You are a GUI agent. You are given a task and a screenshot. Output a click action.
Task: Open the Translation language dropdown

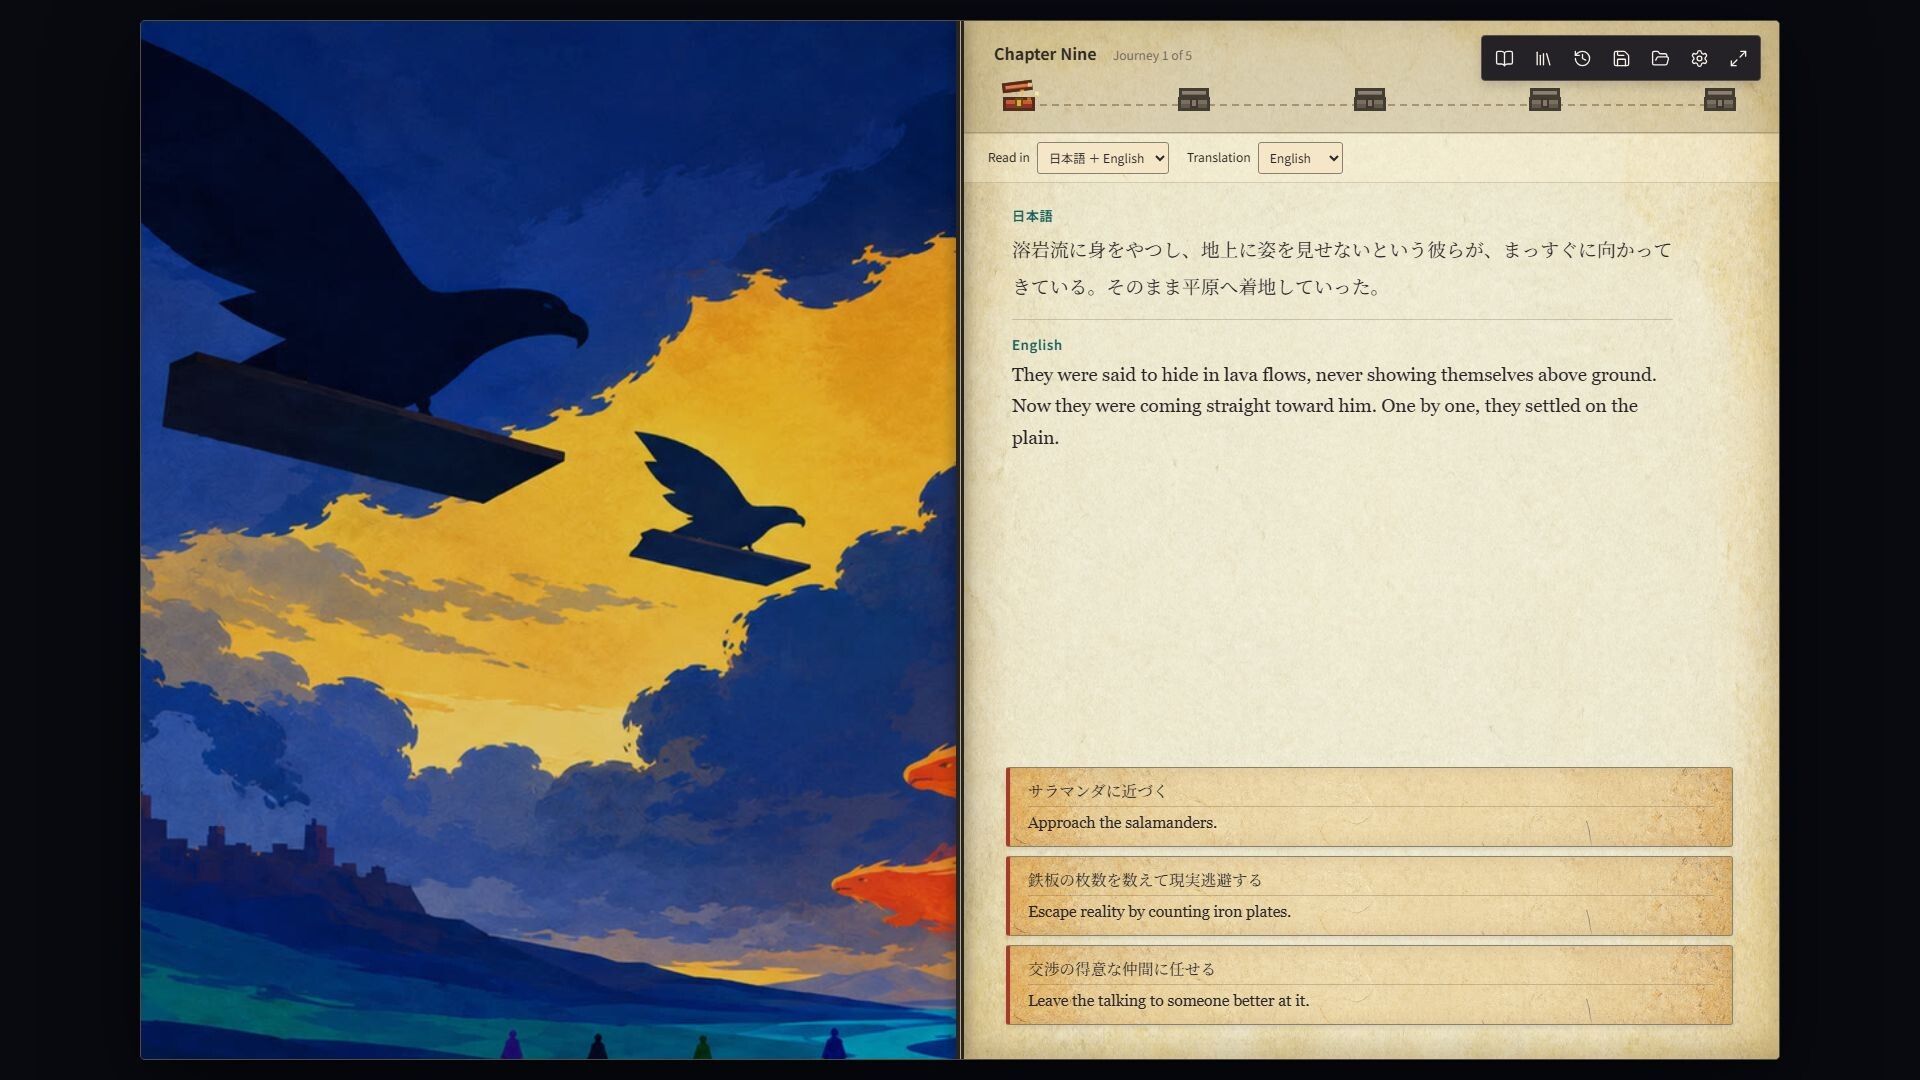[1300, 158]
